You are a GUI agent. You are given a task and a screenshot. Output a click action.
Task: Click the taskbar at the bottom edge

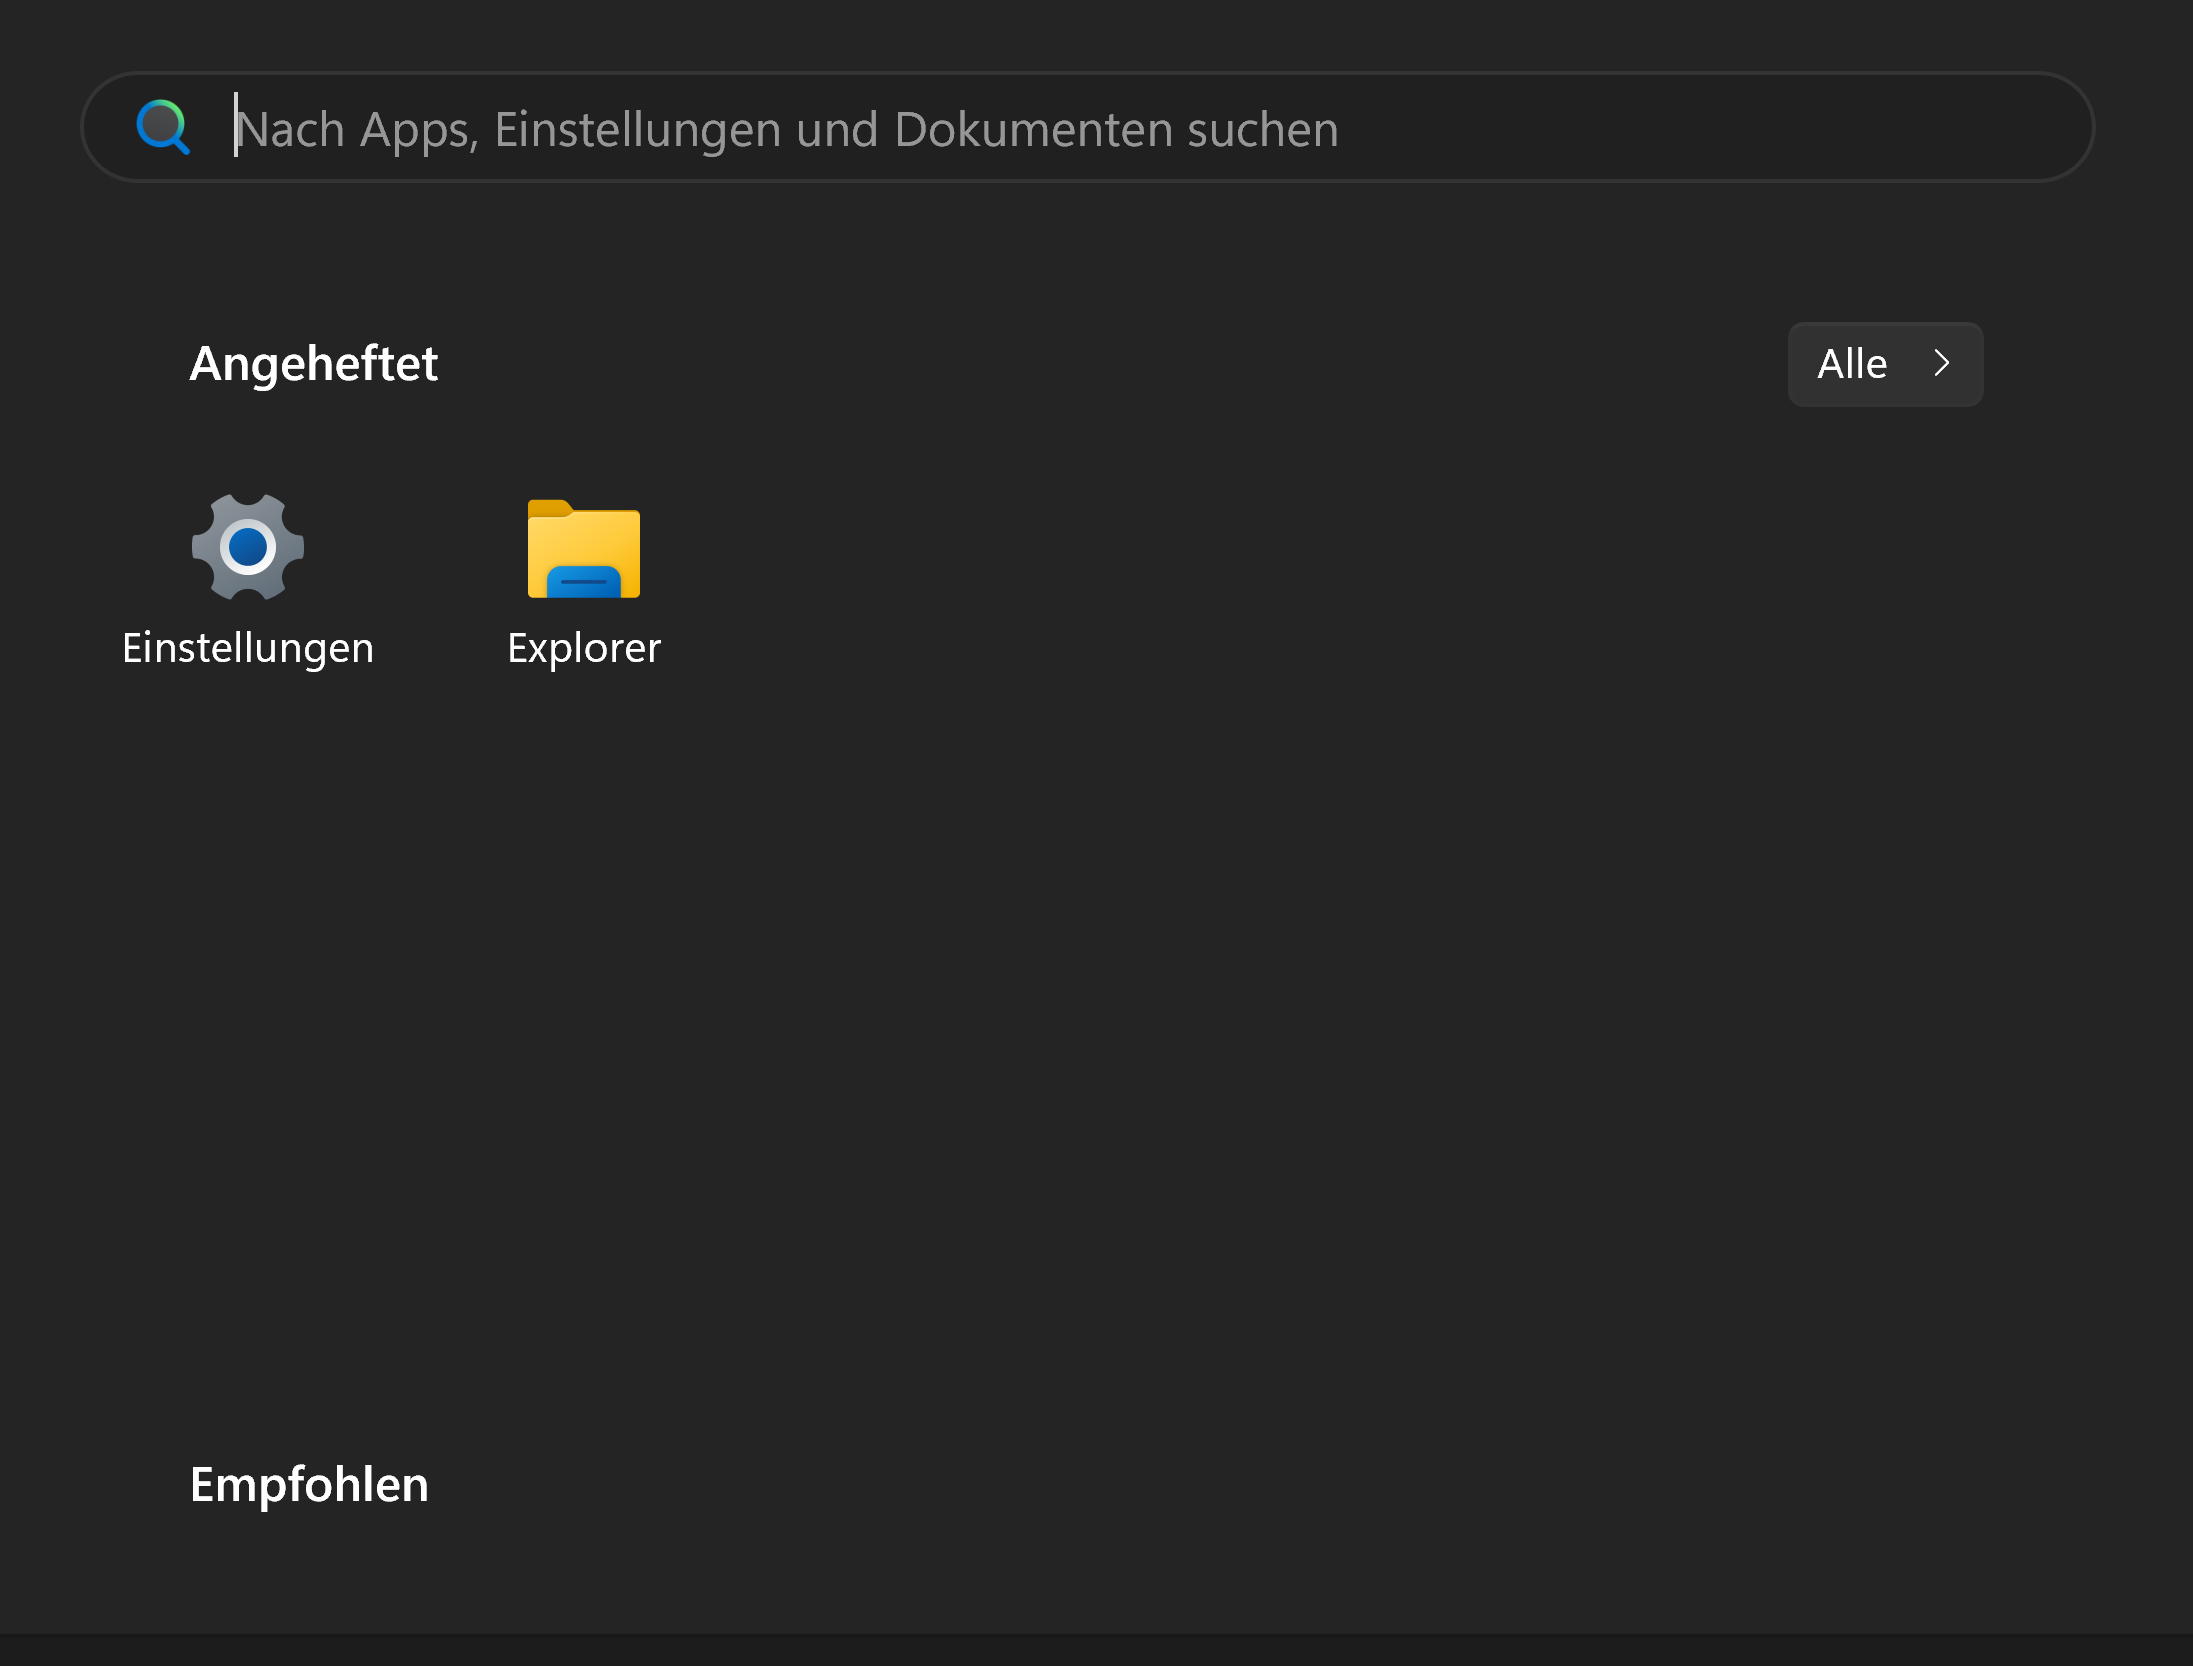point(1096,1650)
